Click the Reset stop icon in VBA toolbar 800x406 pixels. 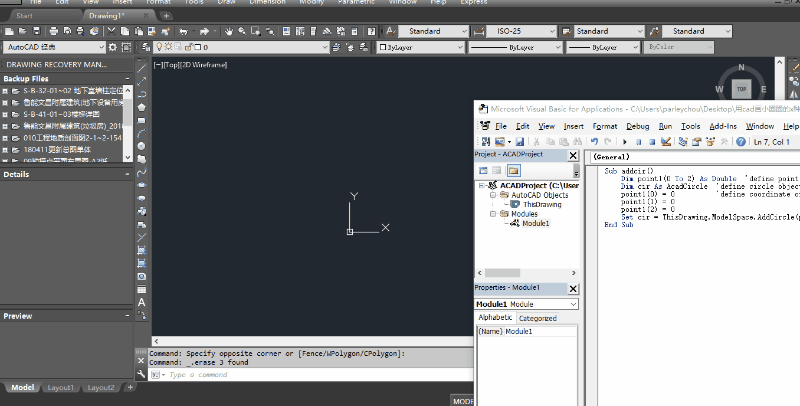point(652,142)
